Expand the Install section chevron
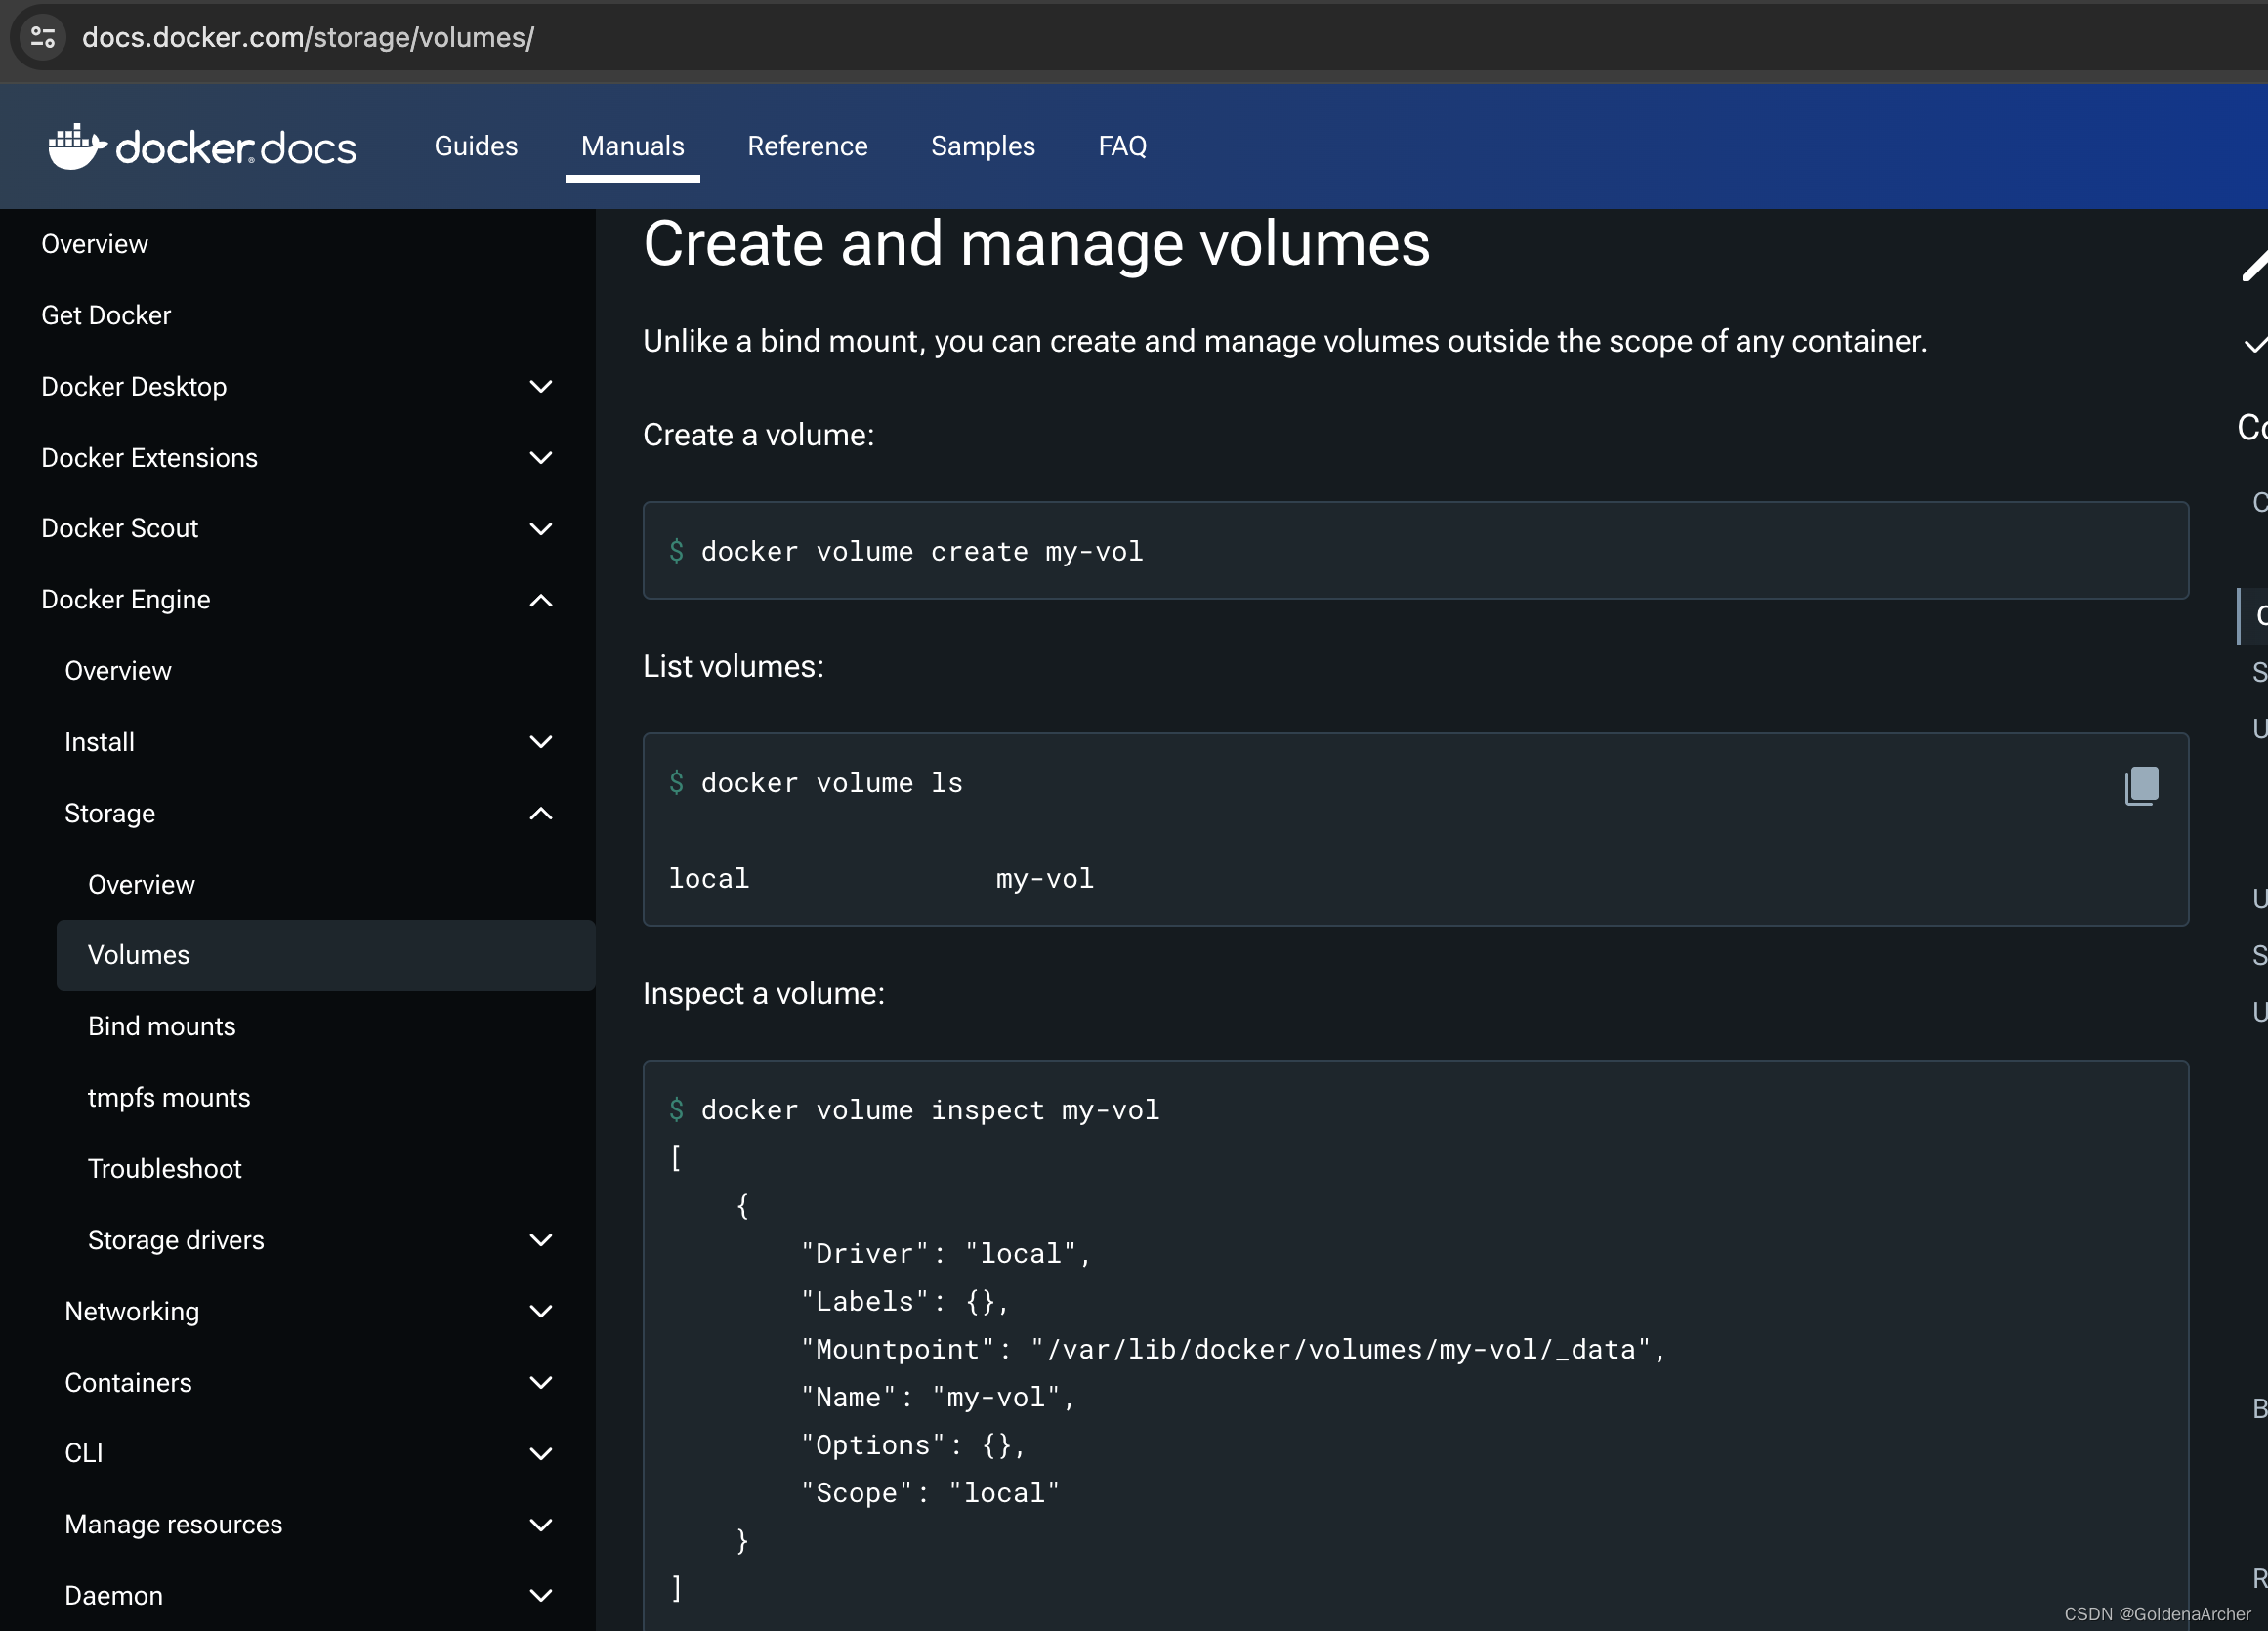Image resolution: width=2268 pixels, height=1631 pixels. point(541,742)
